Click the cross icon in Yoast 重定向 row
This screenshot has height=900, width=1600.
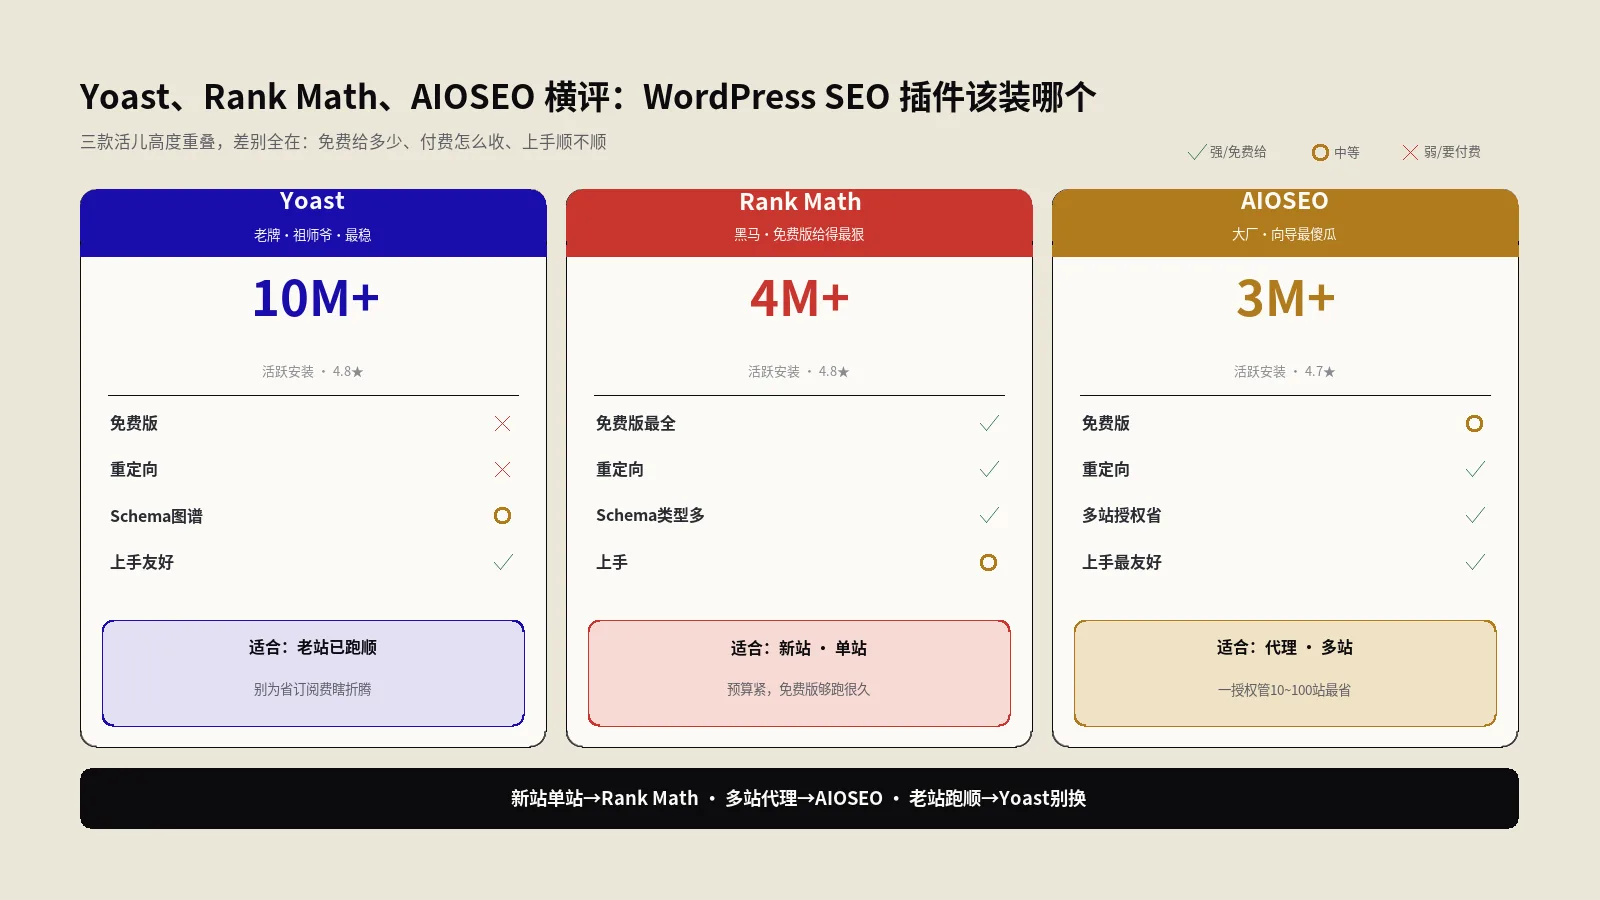coord(502,470)
